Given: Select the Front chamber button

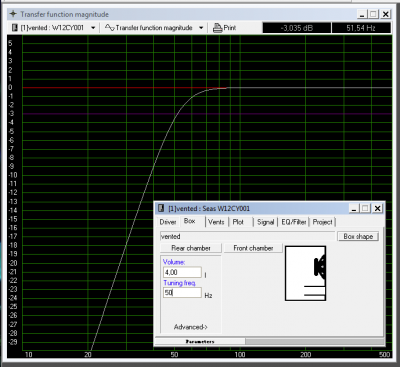Looking at the screenshot, I should tap(253, 248).
